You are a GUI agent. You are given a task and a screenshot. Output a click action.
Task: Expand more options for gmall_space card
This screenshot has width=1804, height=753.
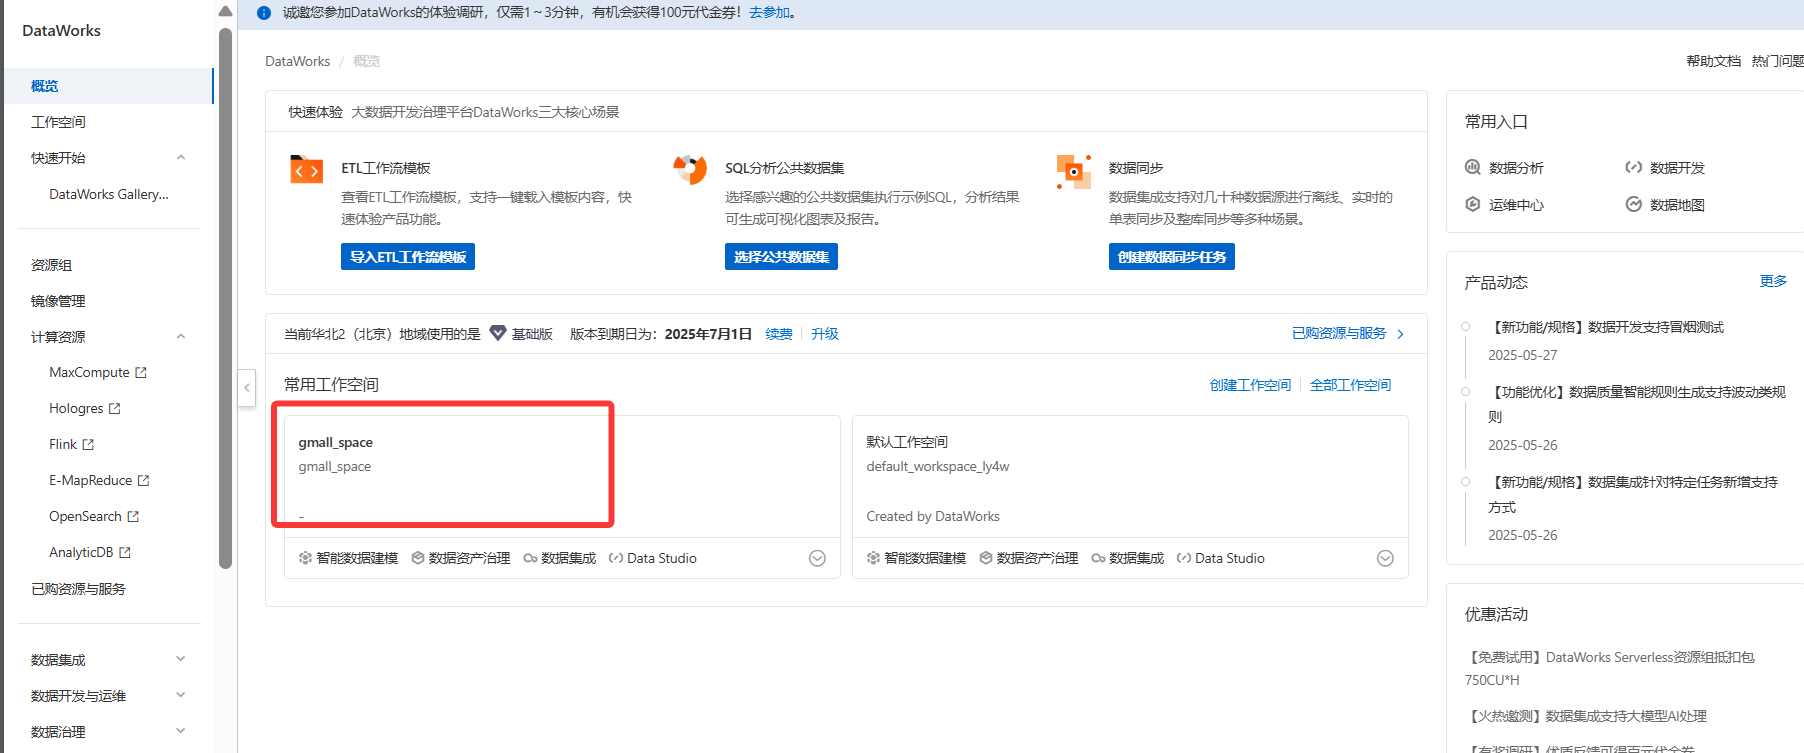[817, 558]
